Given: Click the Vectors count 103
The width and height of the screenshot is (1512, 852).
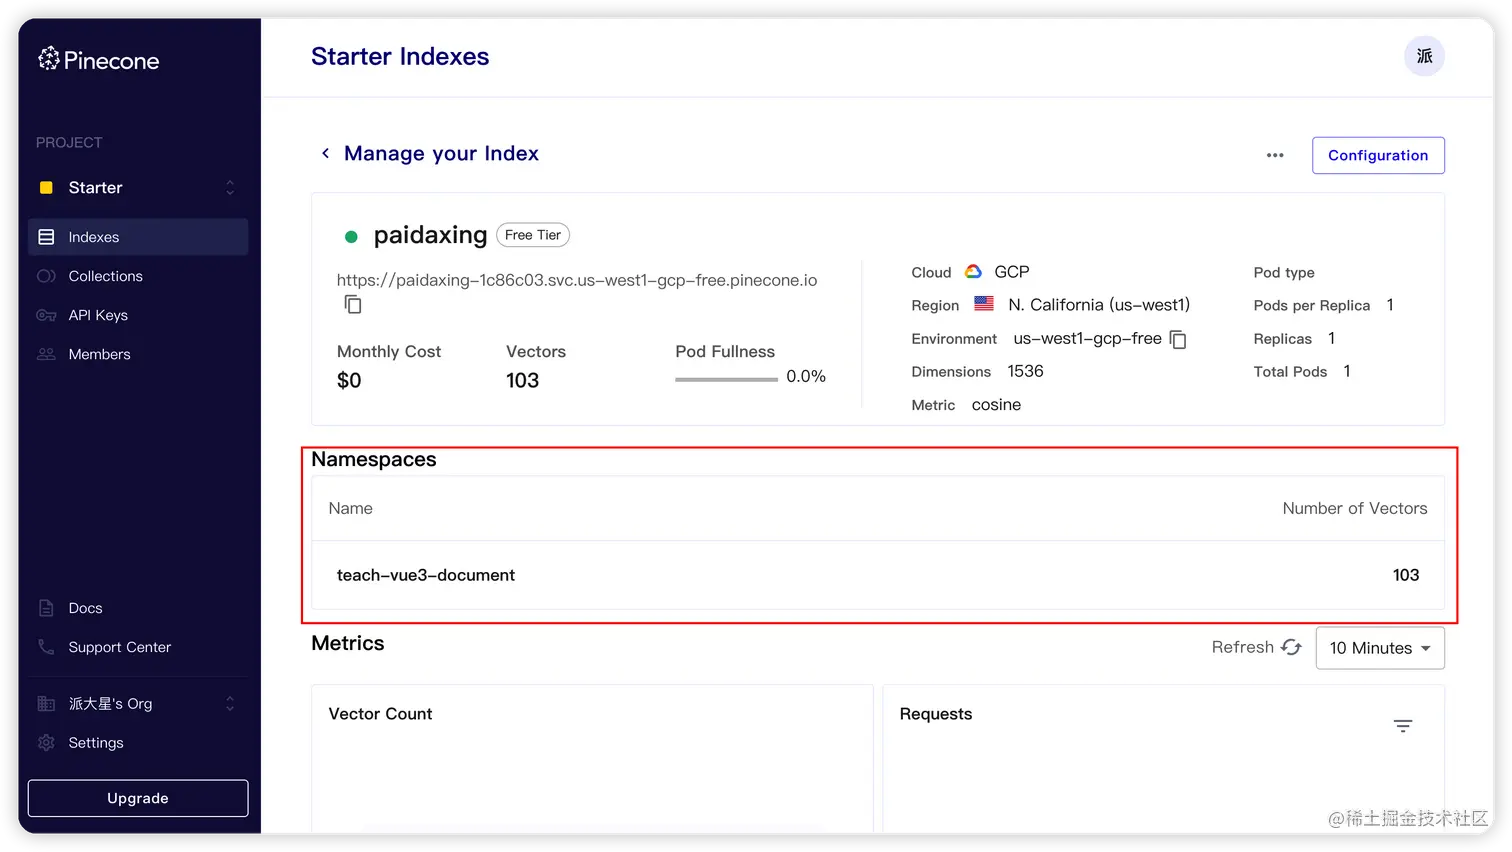Looking at the screenshot, I should [x=522, y=380].
